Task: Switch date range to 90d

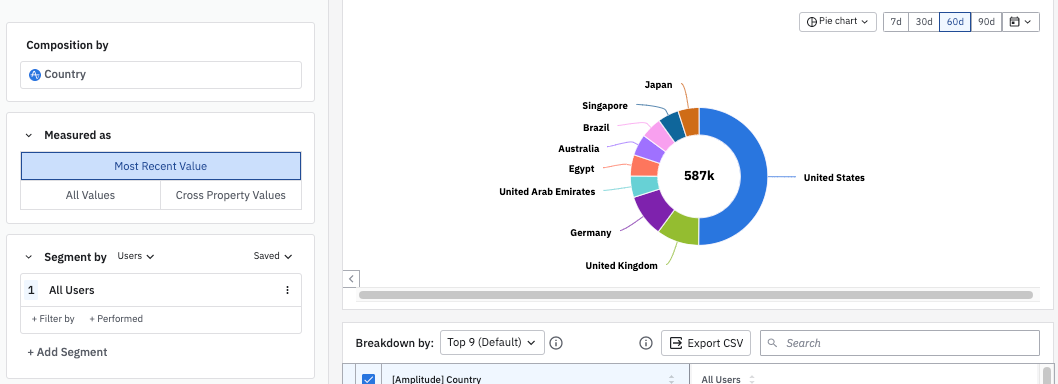Action: click(986, 22)
